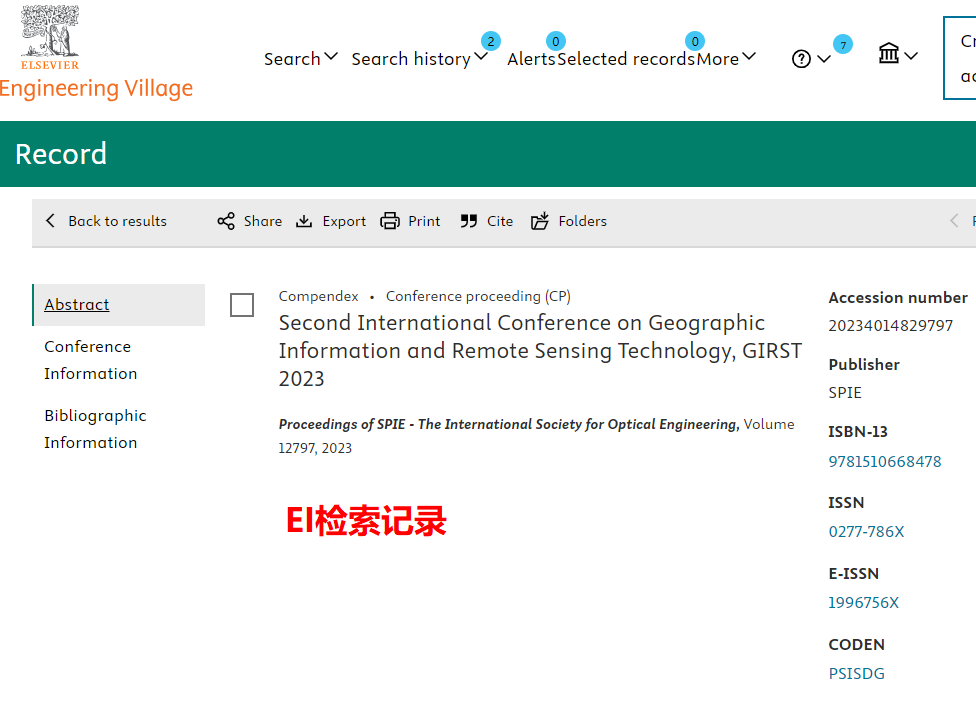Expand the More menu
Screen dimensions: 976x708
[x=726, y=59]
